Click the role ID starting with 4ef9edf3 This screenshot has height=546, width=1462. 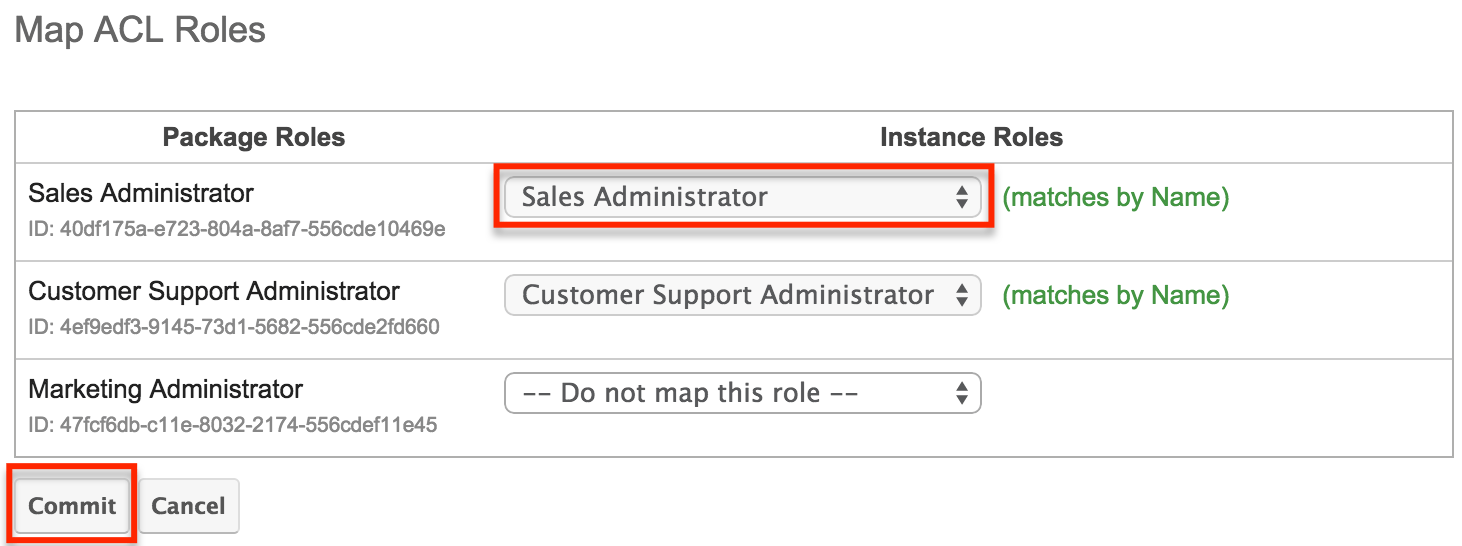click(234, 327)
